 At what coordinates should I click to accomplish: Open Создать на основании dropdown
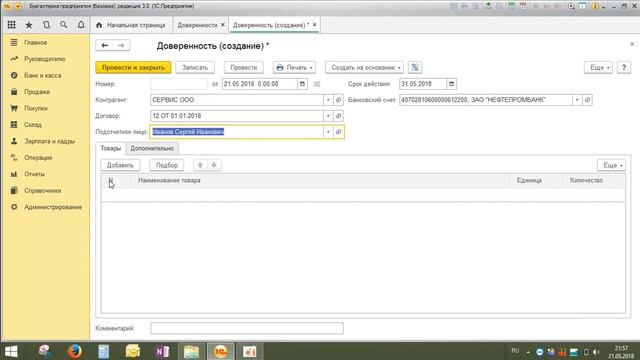(x=364, y=67)
